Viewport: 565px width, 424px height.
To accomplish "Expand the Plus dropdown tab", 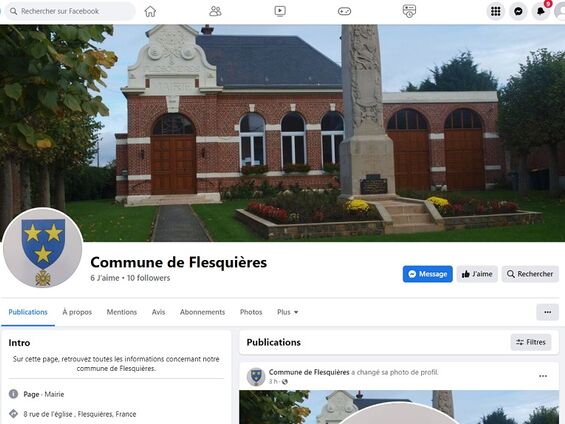I will coord(288,312).
